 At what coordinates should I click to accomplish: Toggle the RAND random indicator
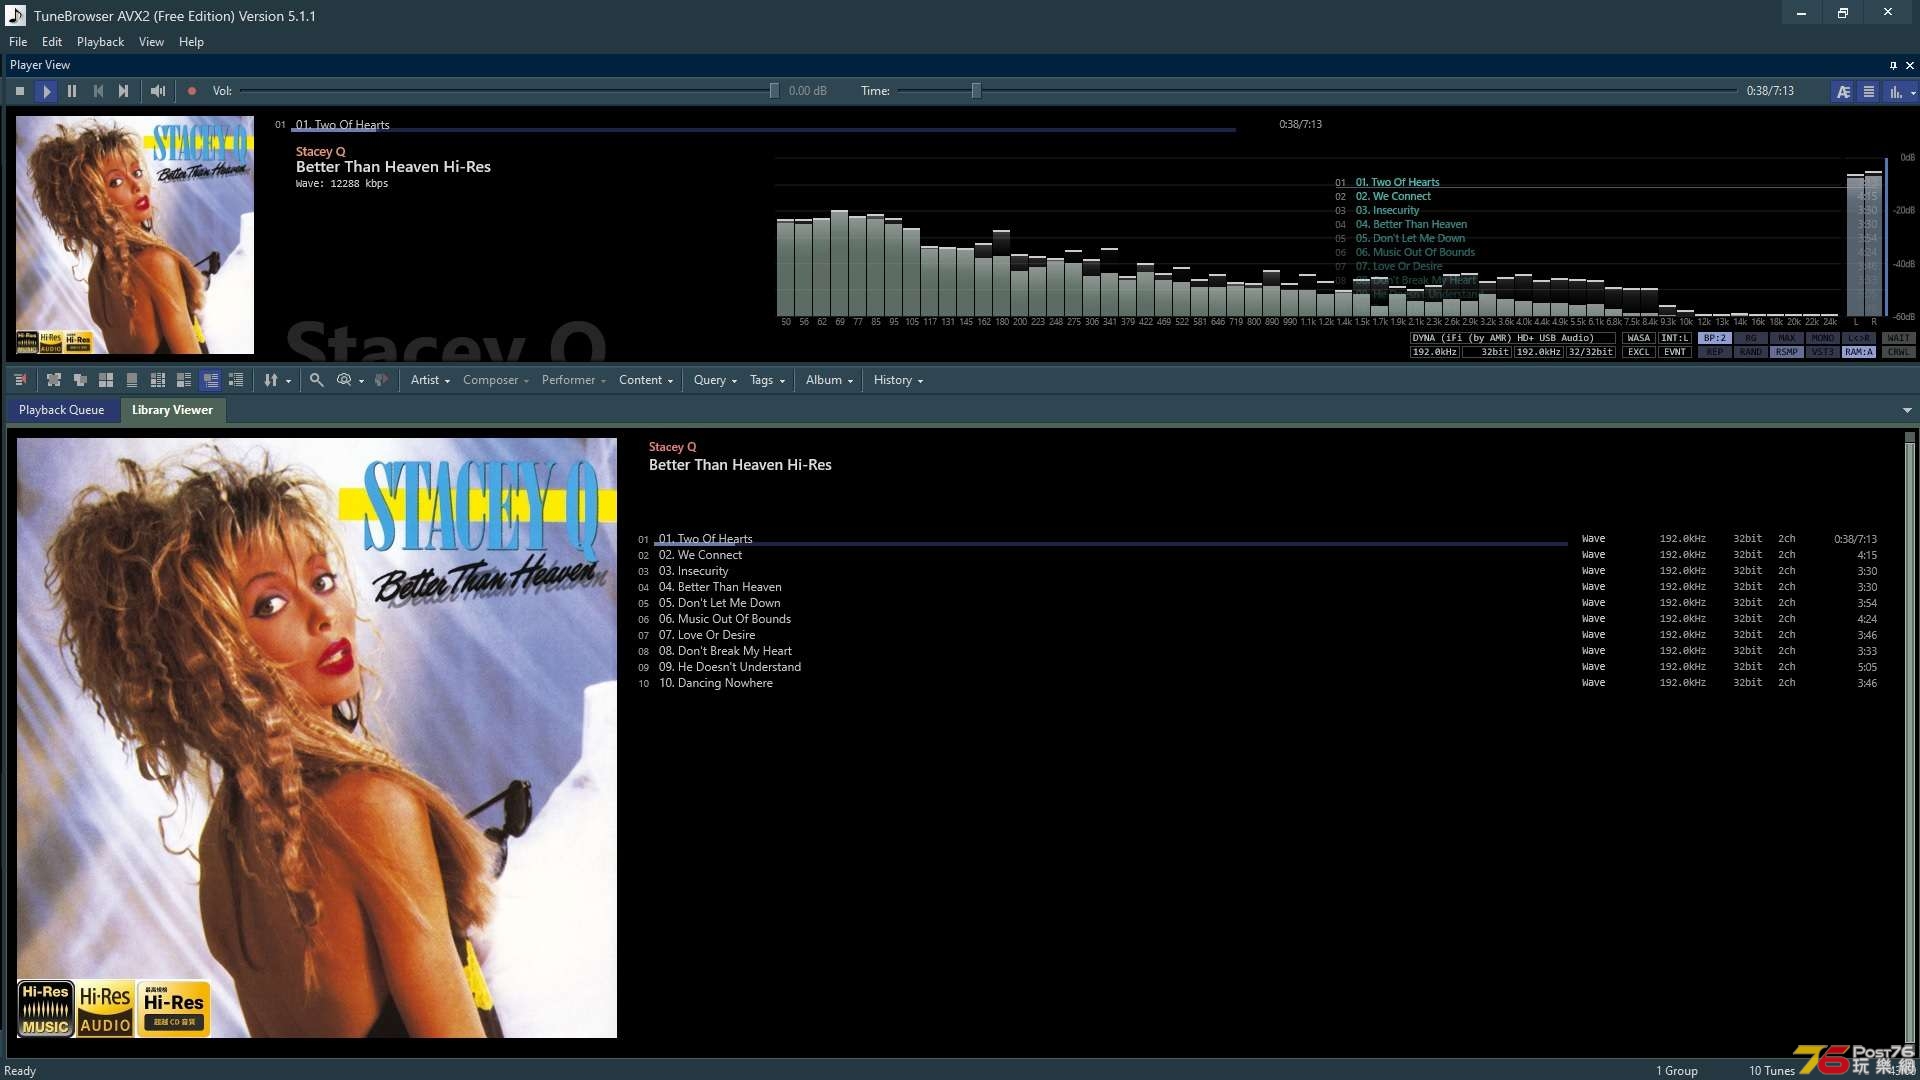click(1751, 352)
